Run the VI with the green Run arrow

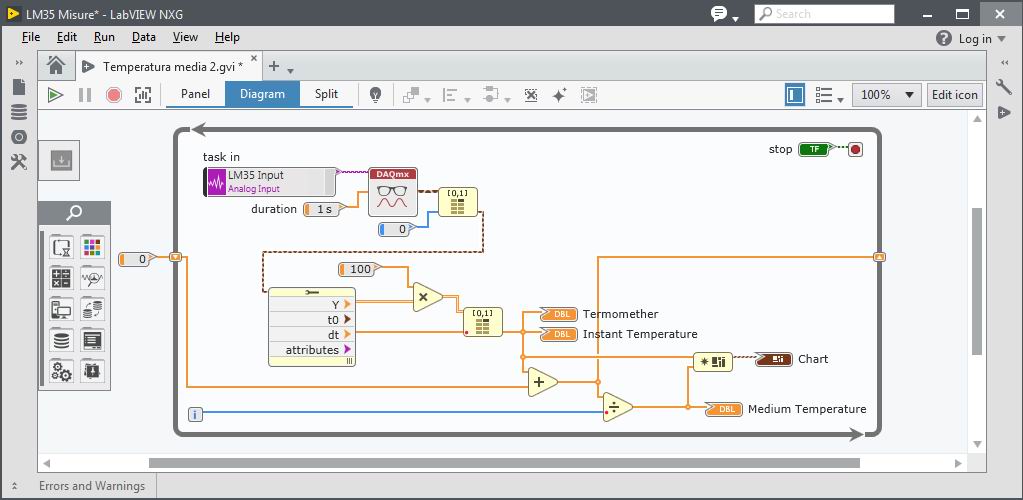point(55,95)
